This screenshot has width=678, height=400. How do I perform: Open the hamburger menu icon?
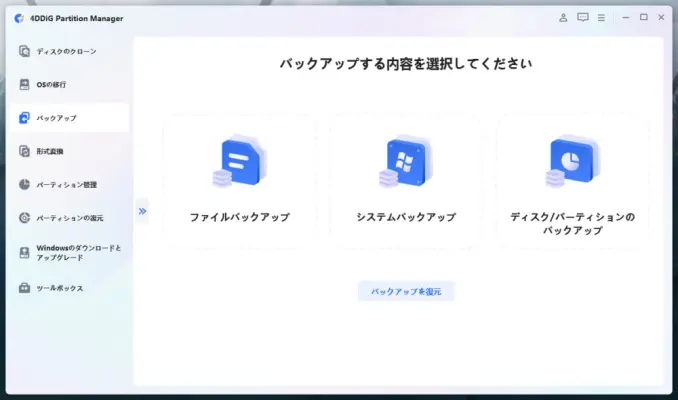(x=601, y=18)
